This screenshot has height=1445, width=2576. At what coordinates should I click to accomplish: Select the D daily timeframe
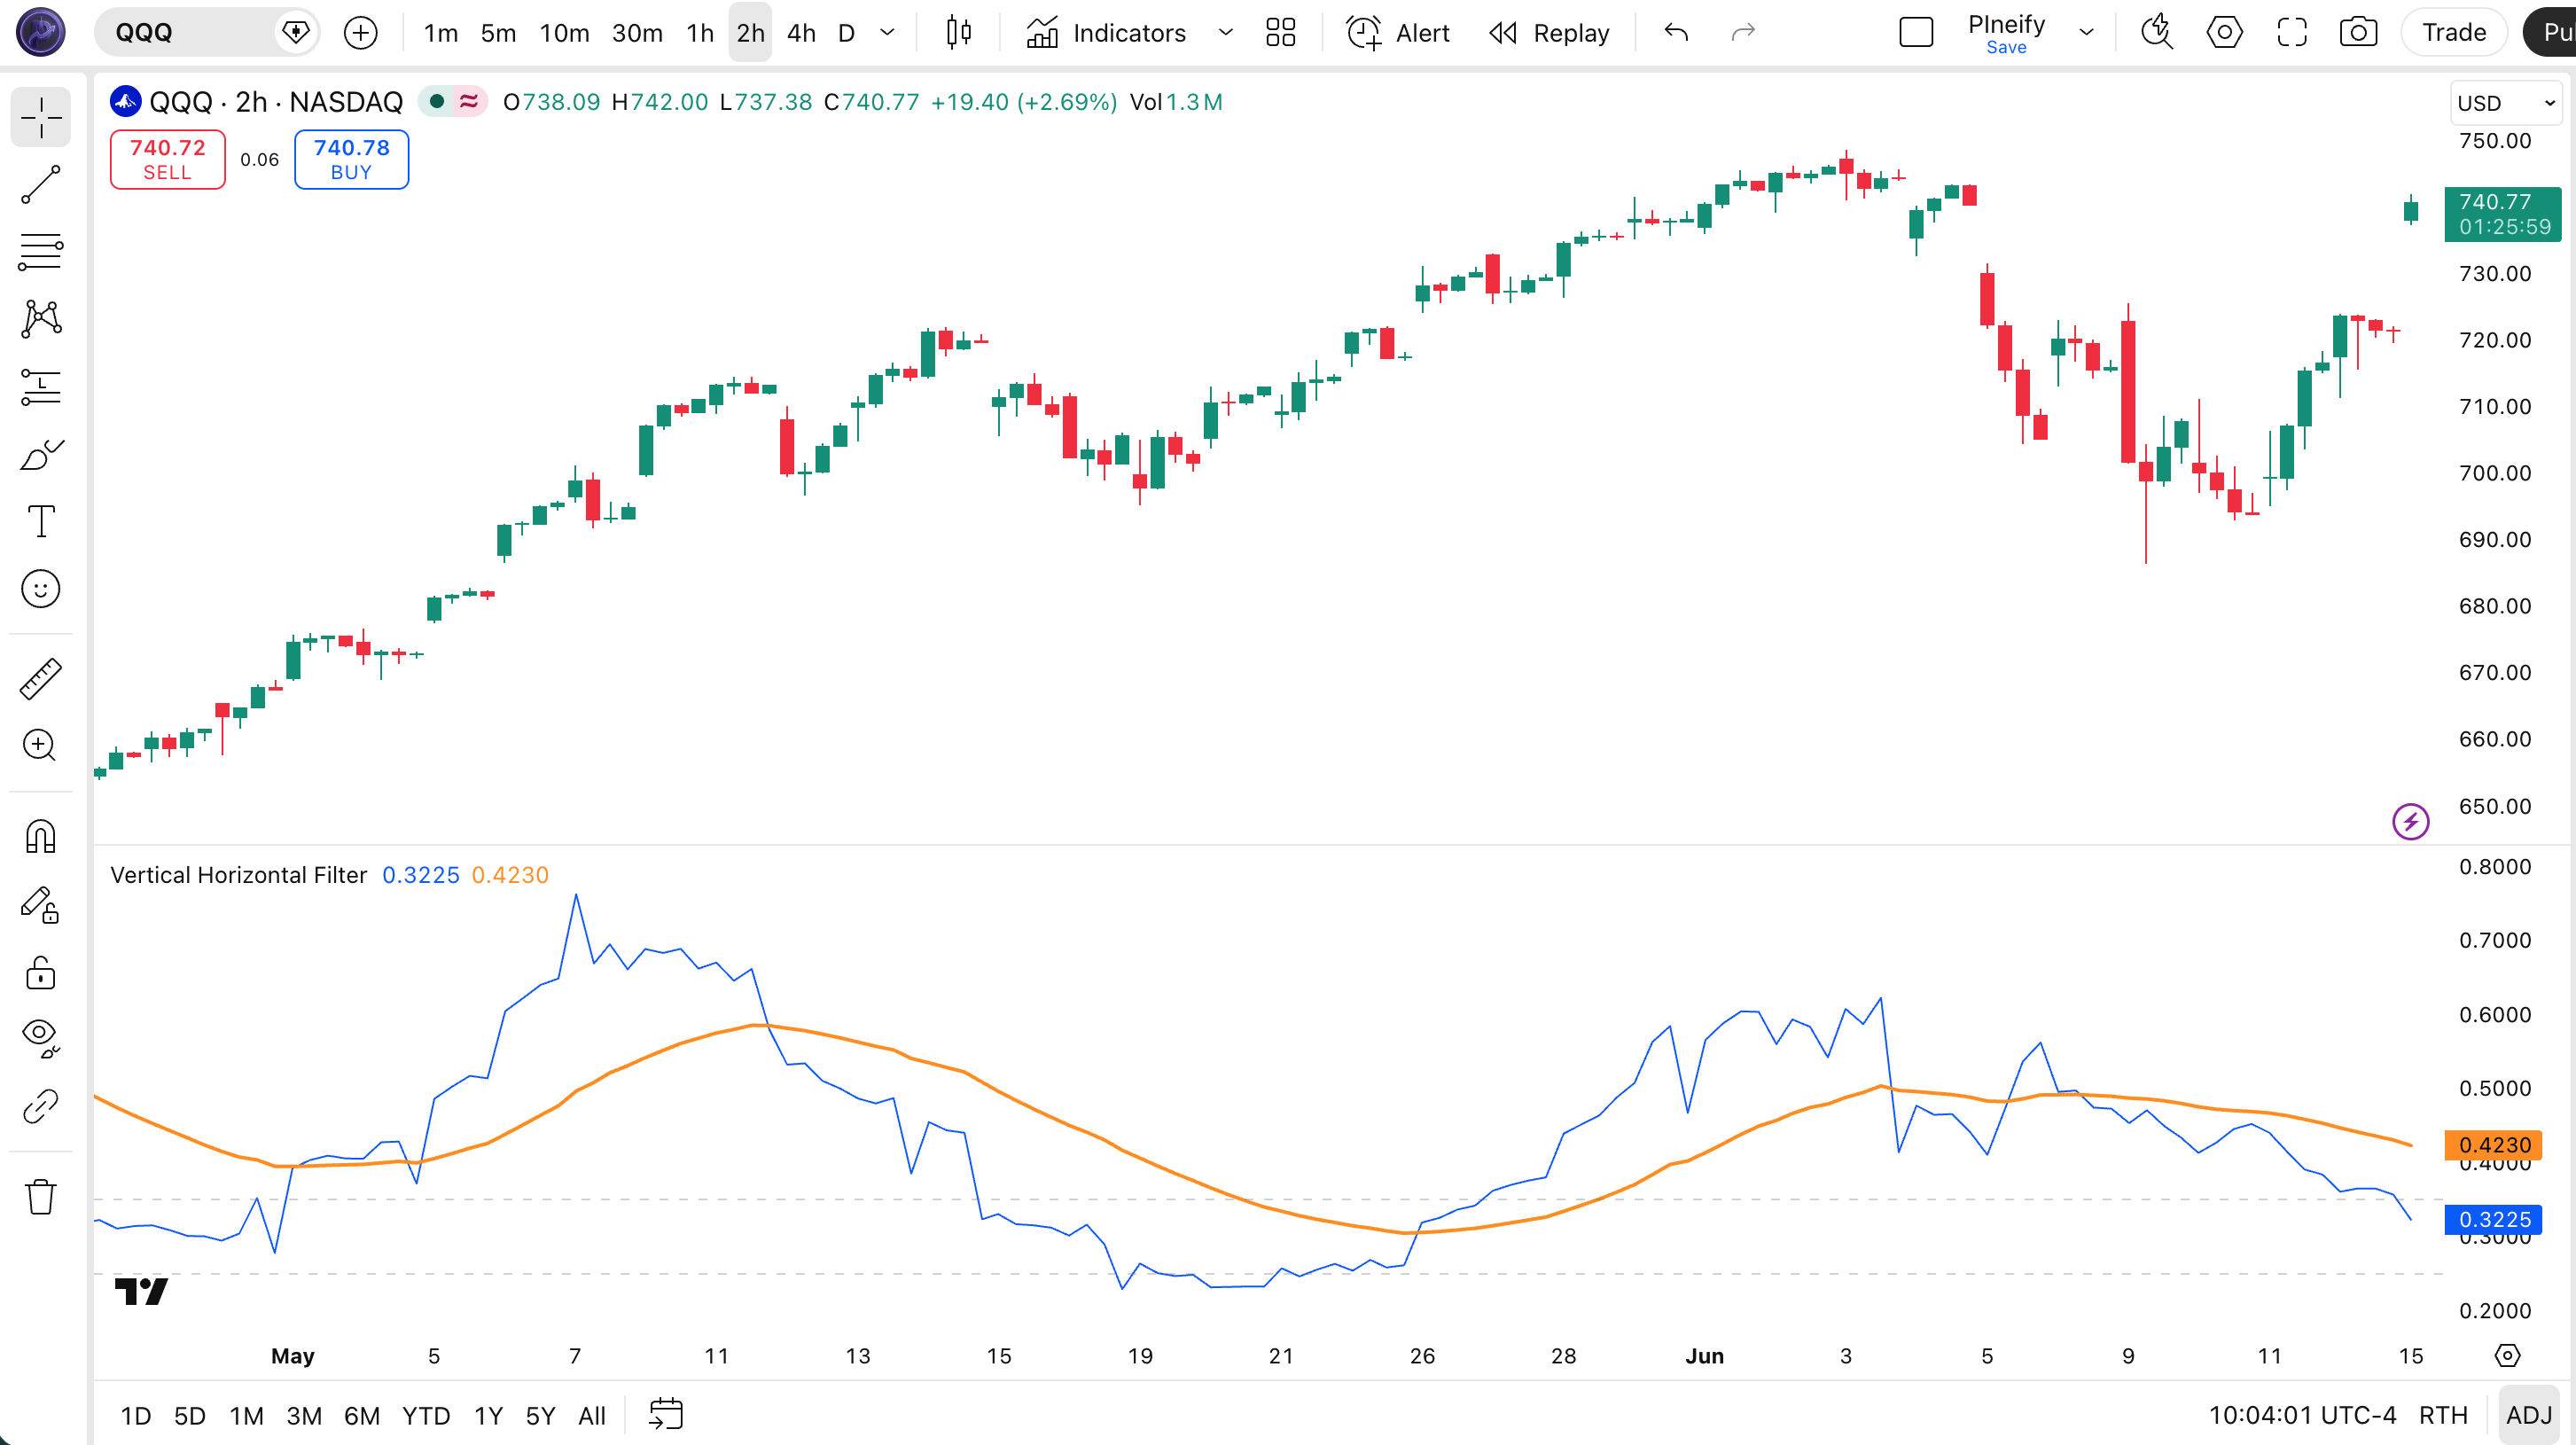pyautogui.click(x=846, y=33)
